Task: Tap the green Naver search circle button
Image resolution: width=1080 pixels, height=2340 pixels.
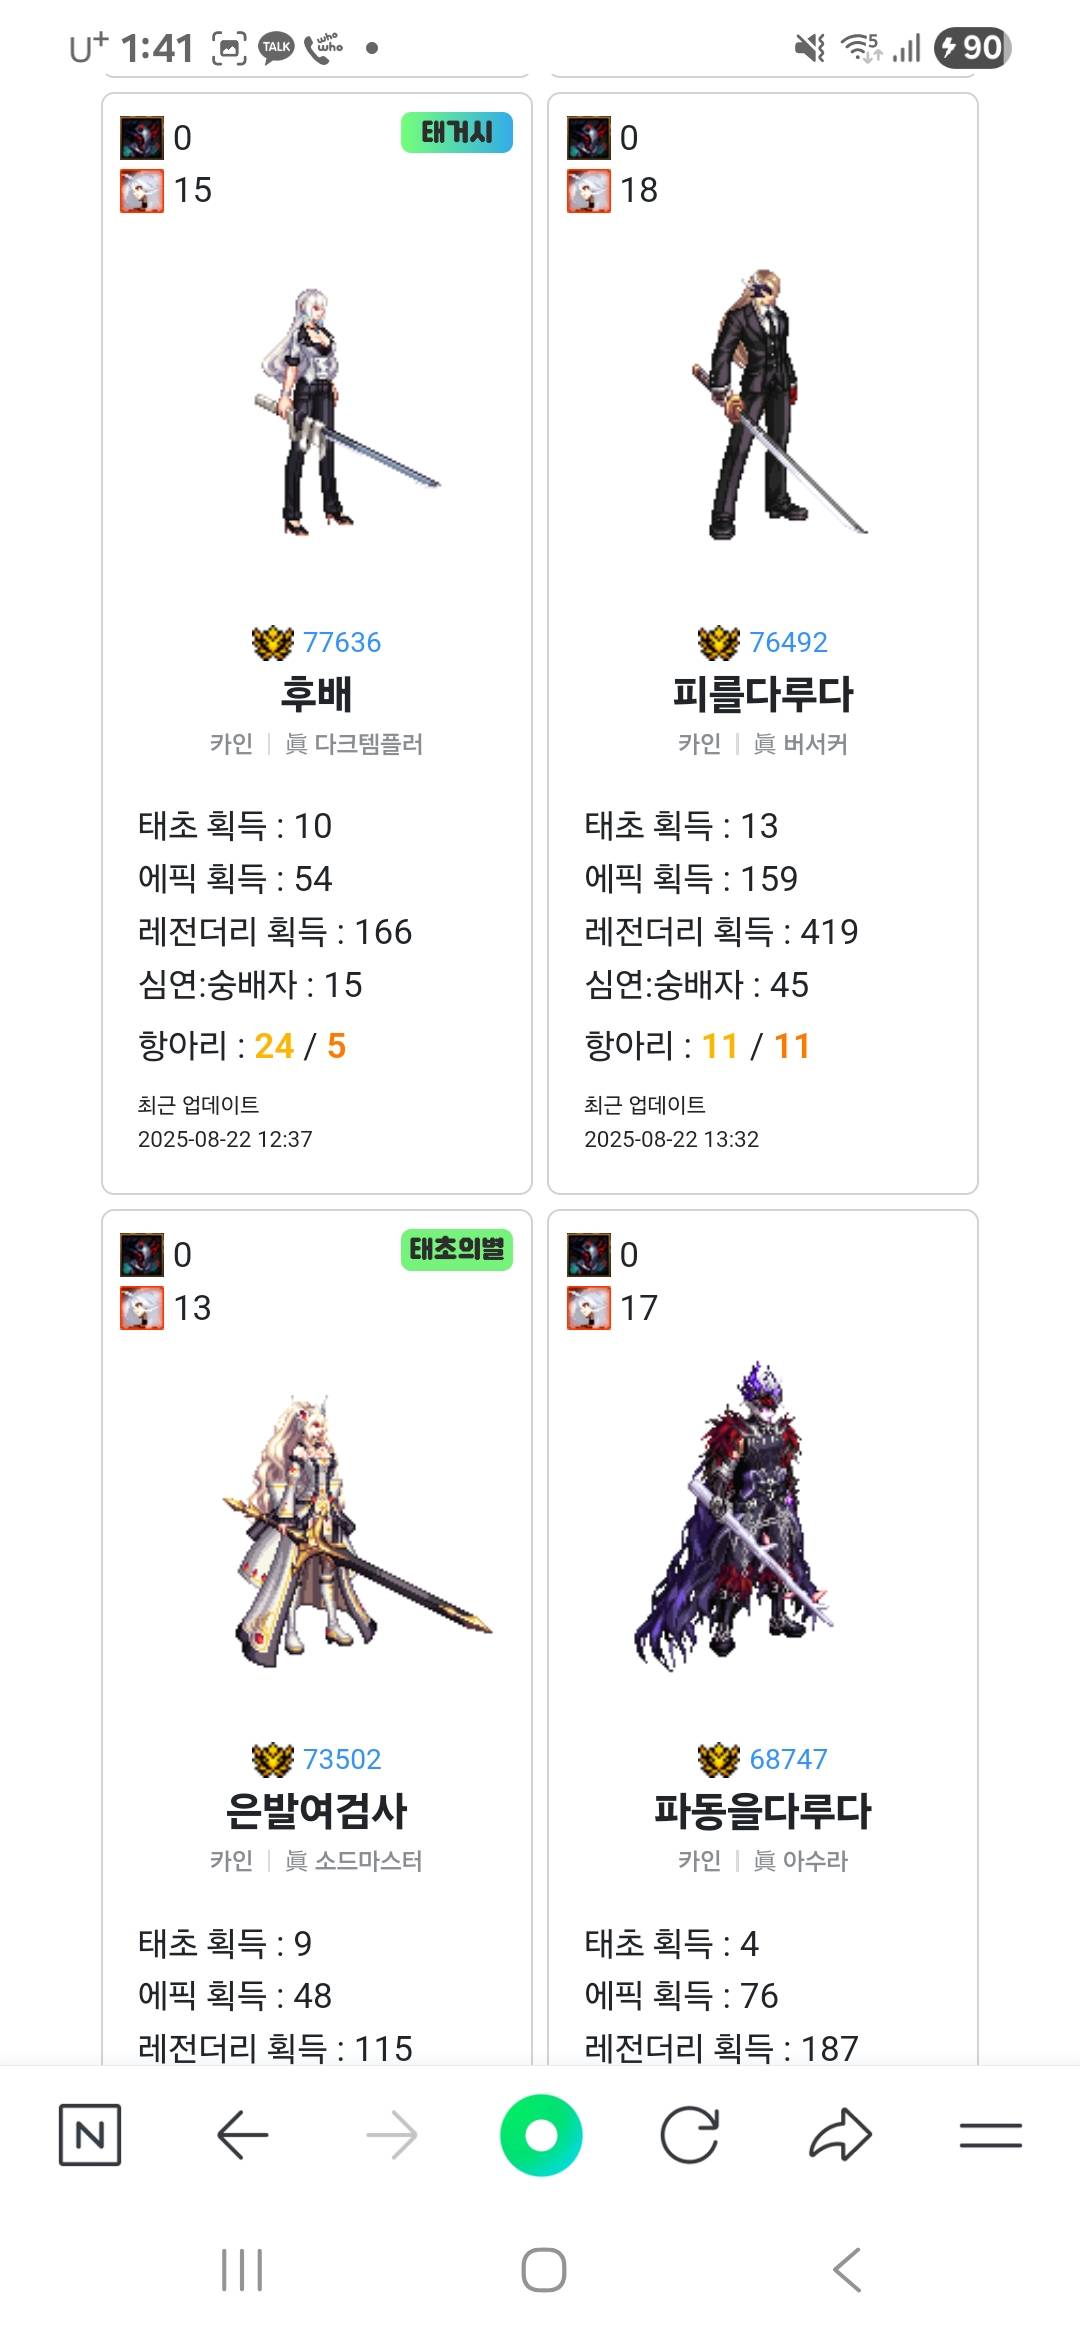Action: 541,2135
